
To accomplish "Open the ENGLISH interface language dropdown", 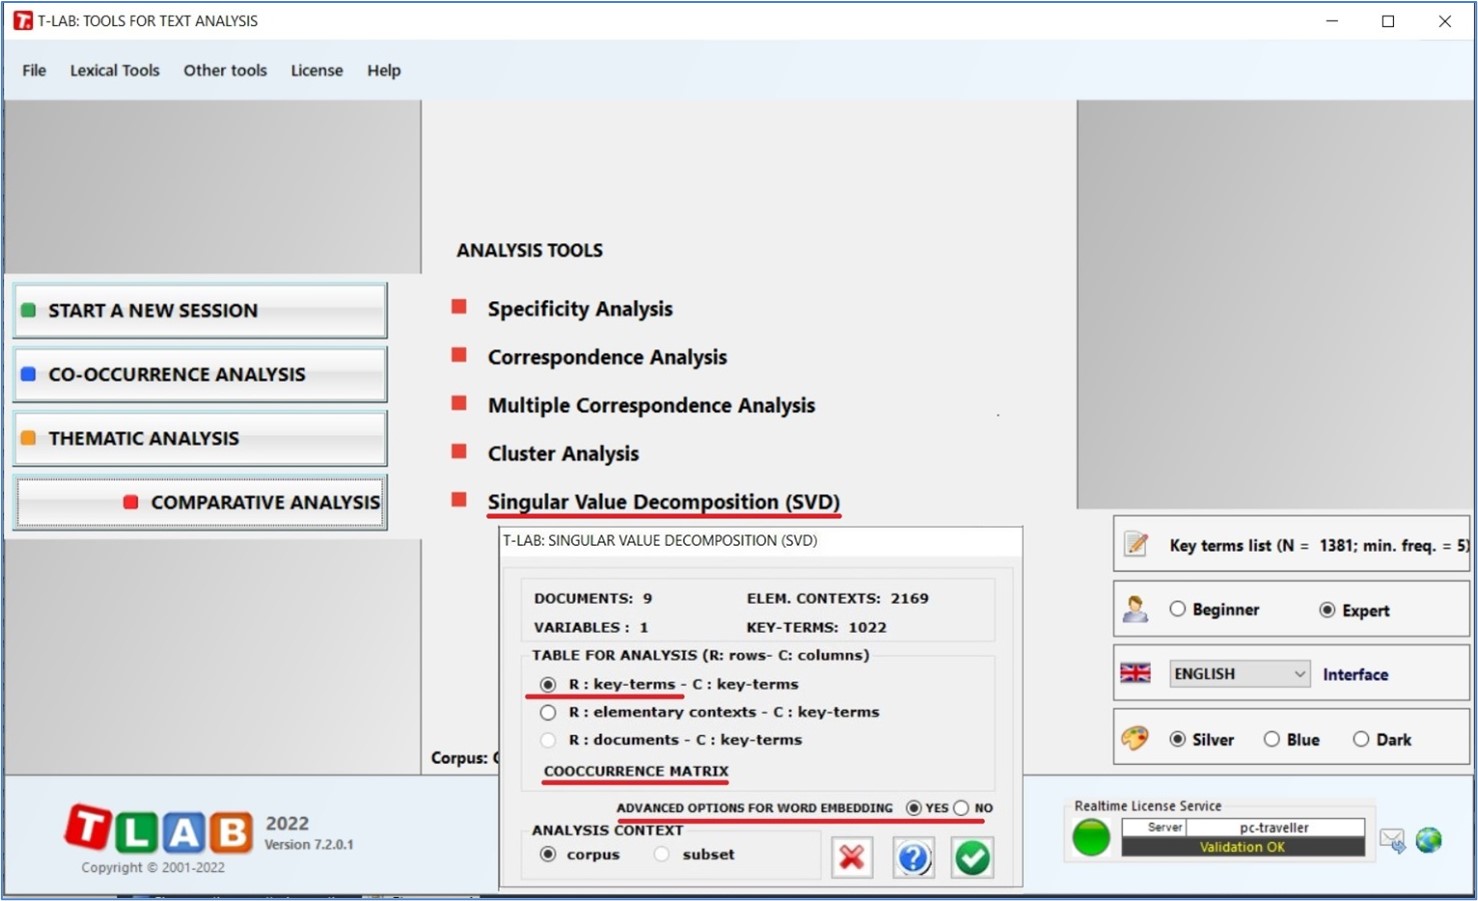I will pos(1240,673).
